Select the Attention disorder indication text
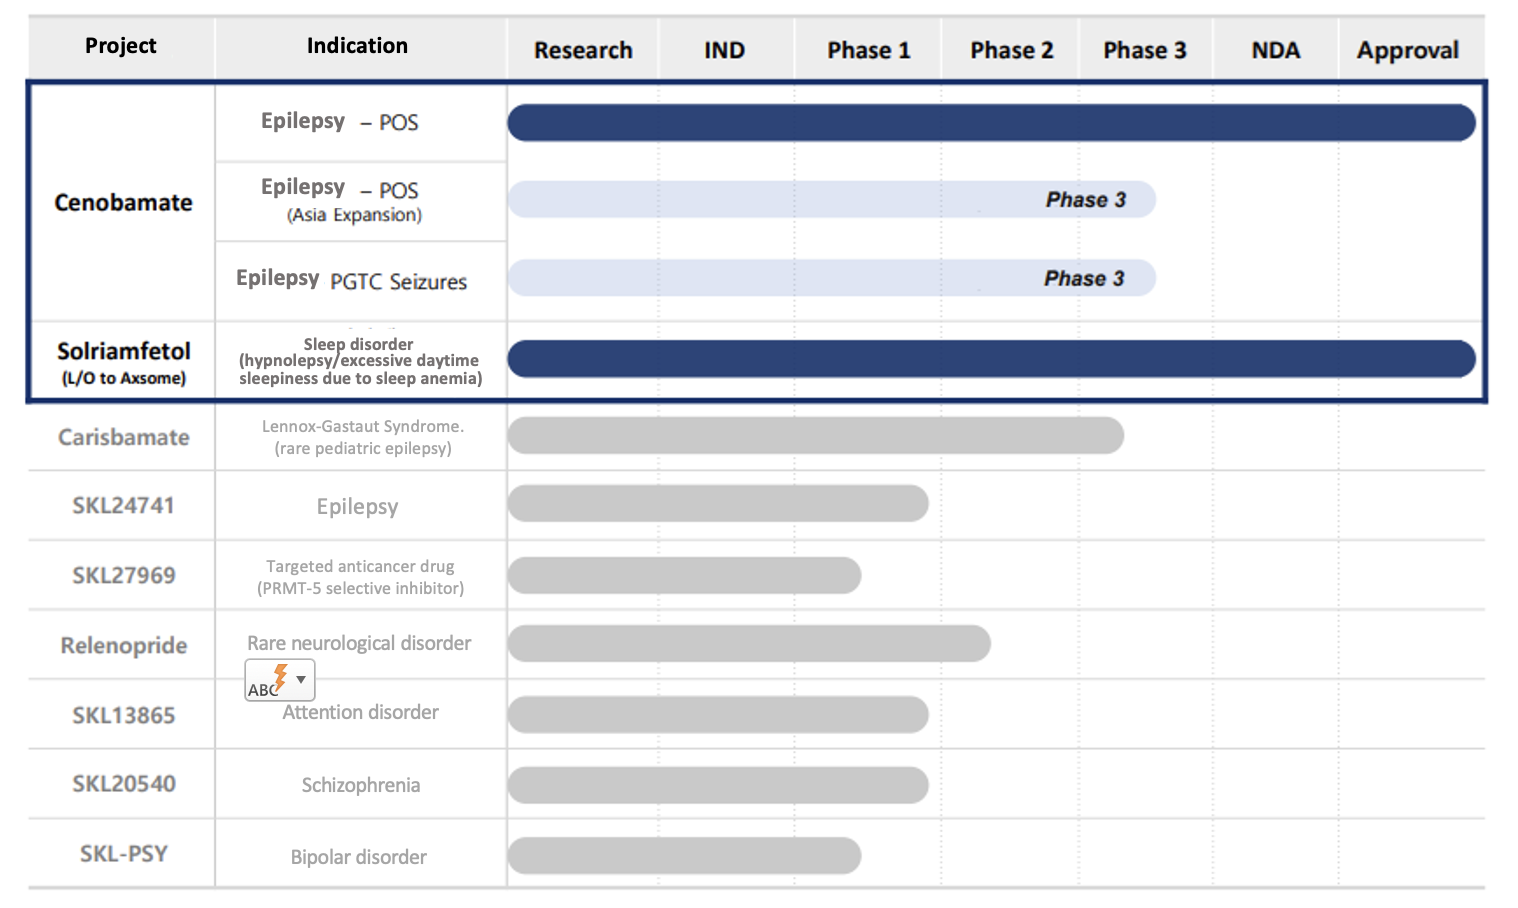The image size is (1518, 908). [x=360, y=713]
